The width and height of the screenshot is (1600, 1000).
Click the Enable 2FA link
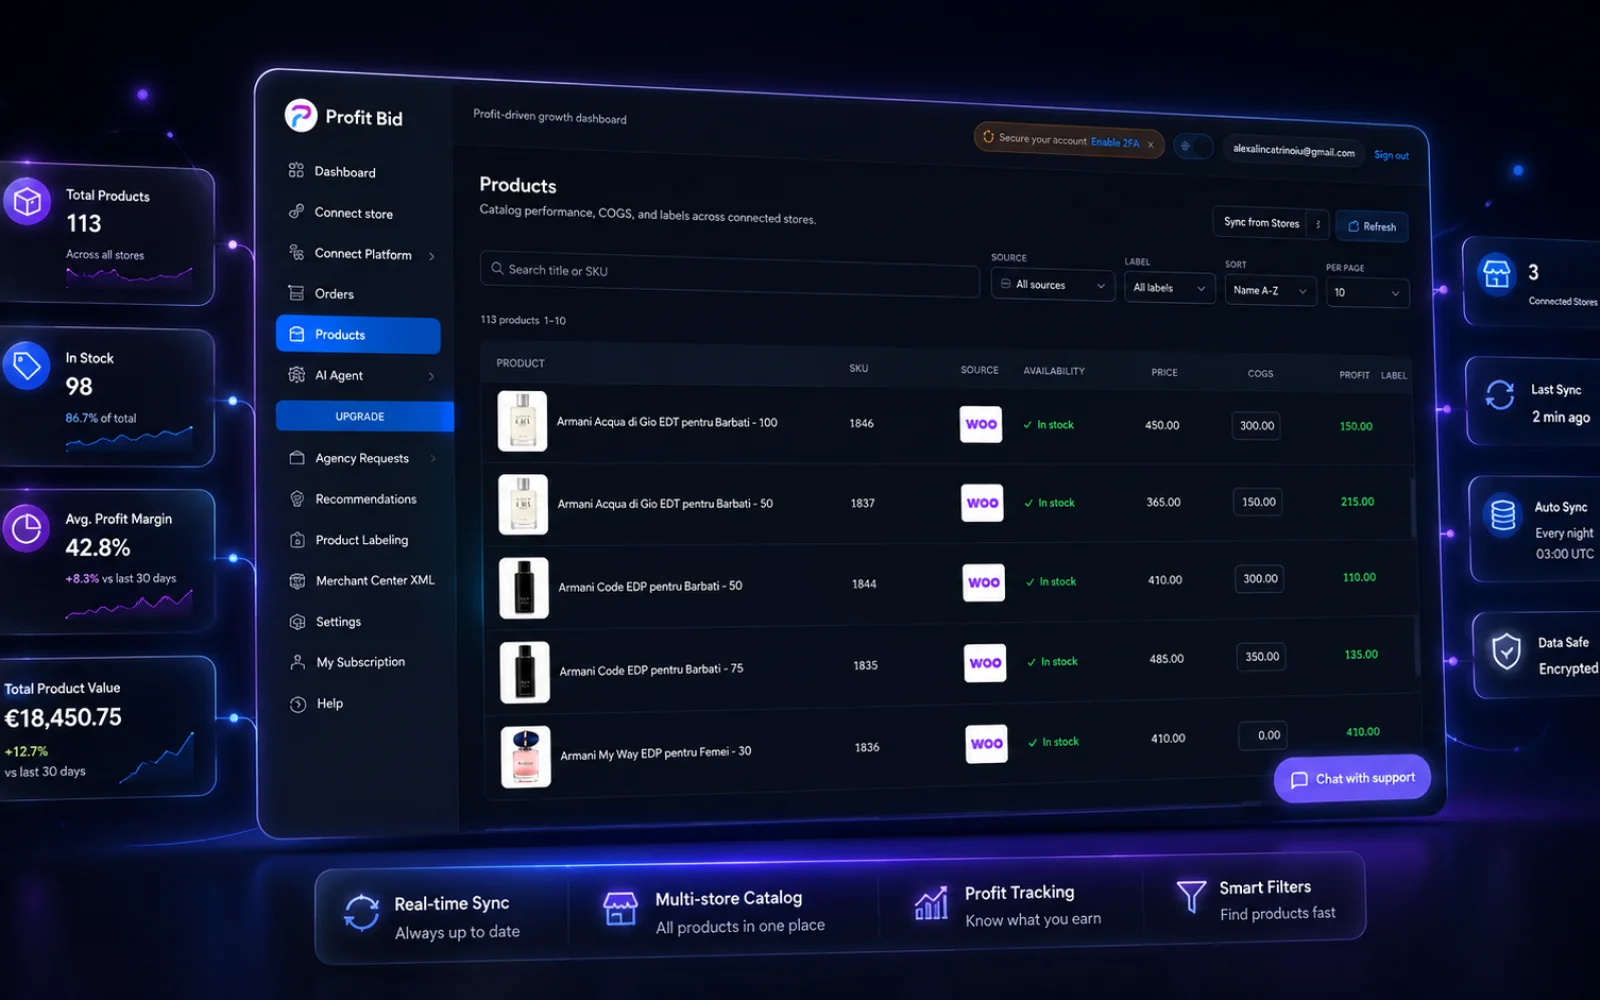point(1115,142)
